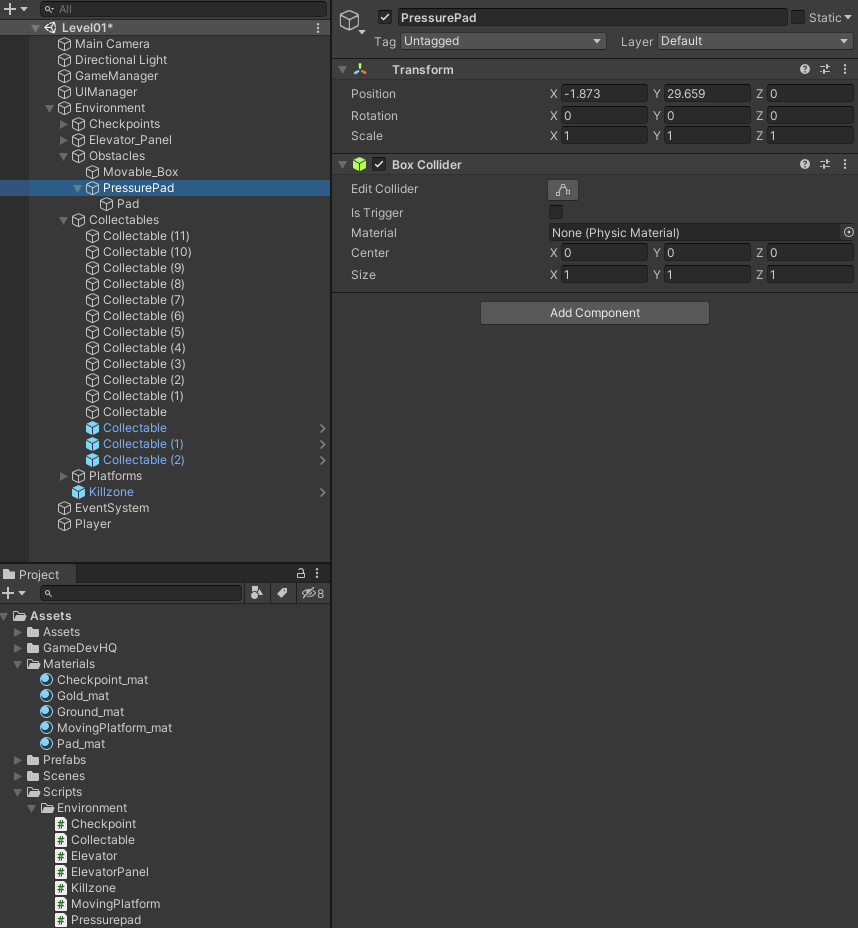
Task: Click the Project search field
Action: (141, 593)
